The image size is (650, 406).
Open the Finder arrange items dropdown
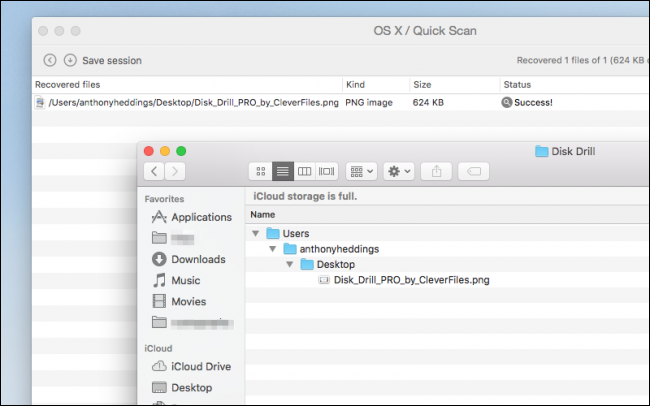click(361, 171)
